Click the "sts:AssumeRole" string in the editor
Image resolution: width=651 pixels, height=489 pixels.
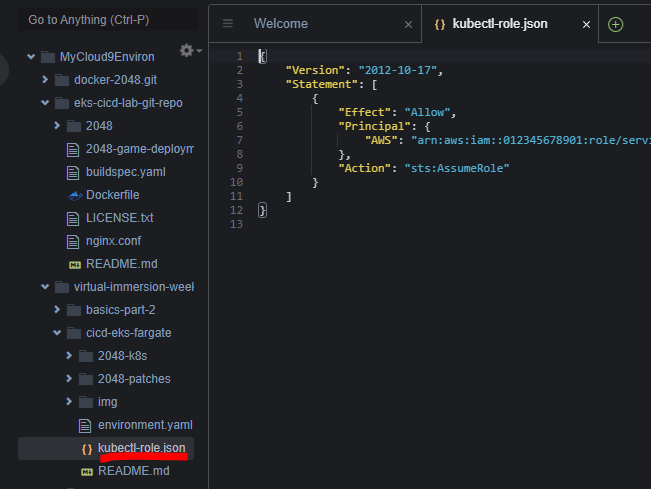click(x=457, y=168)
